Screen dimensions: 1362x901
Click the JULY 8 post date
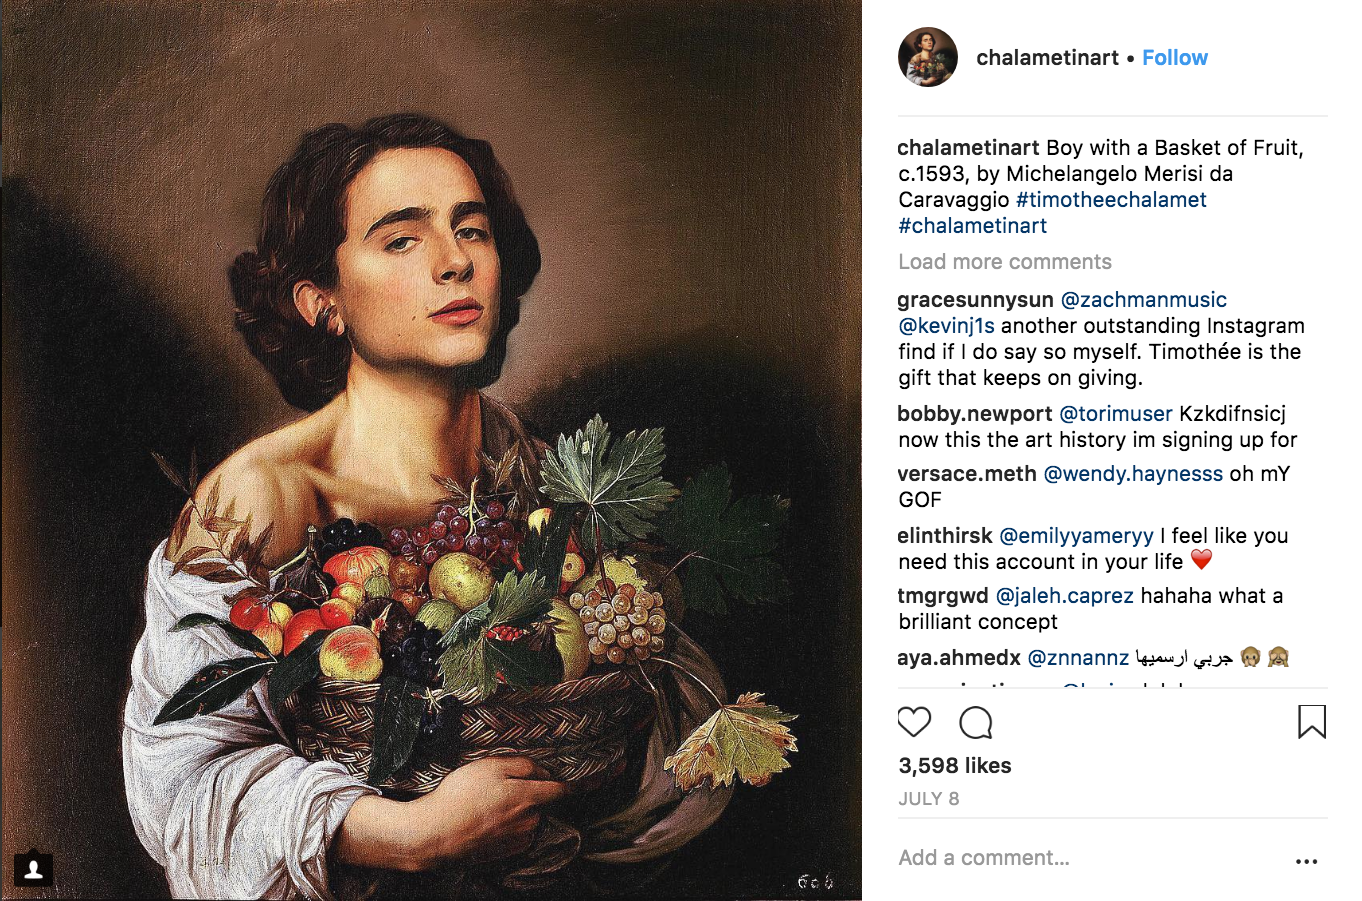[x=928, y=799]
